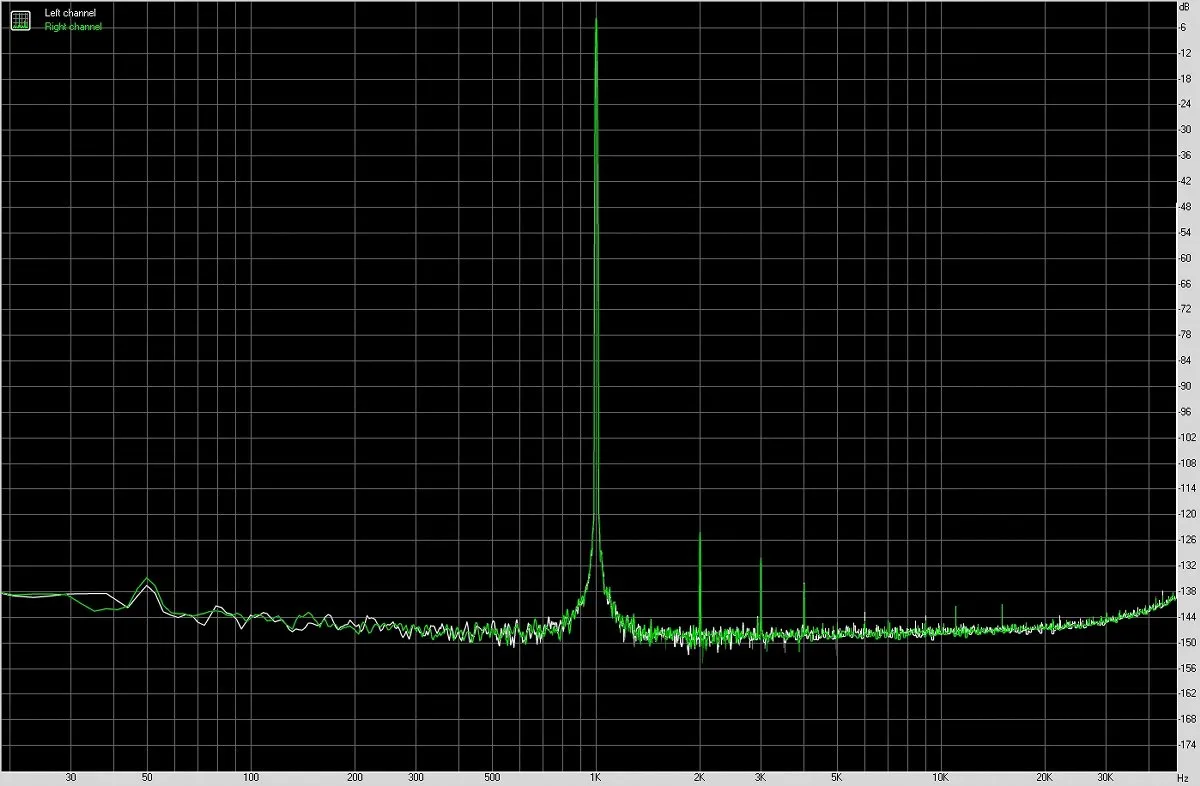Screen dimensions: 1200x786
Task: Click the "-156" dB axis value
Action: click(1189, 668)
